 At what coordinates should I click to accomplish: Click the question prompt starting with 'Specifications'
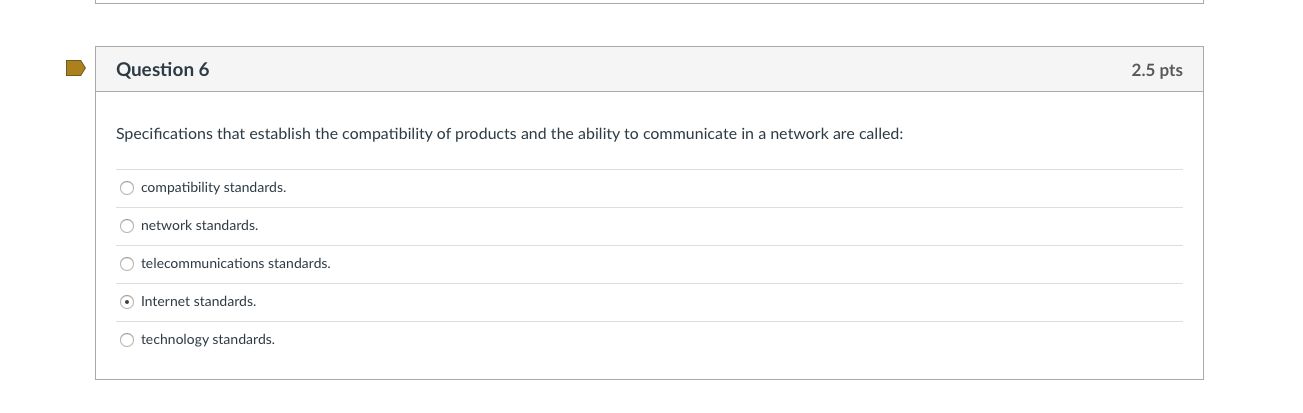click(509, 134)
